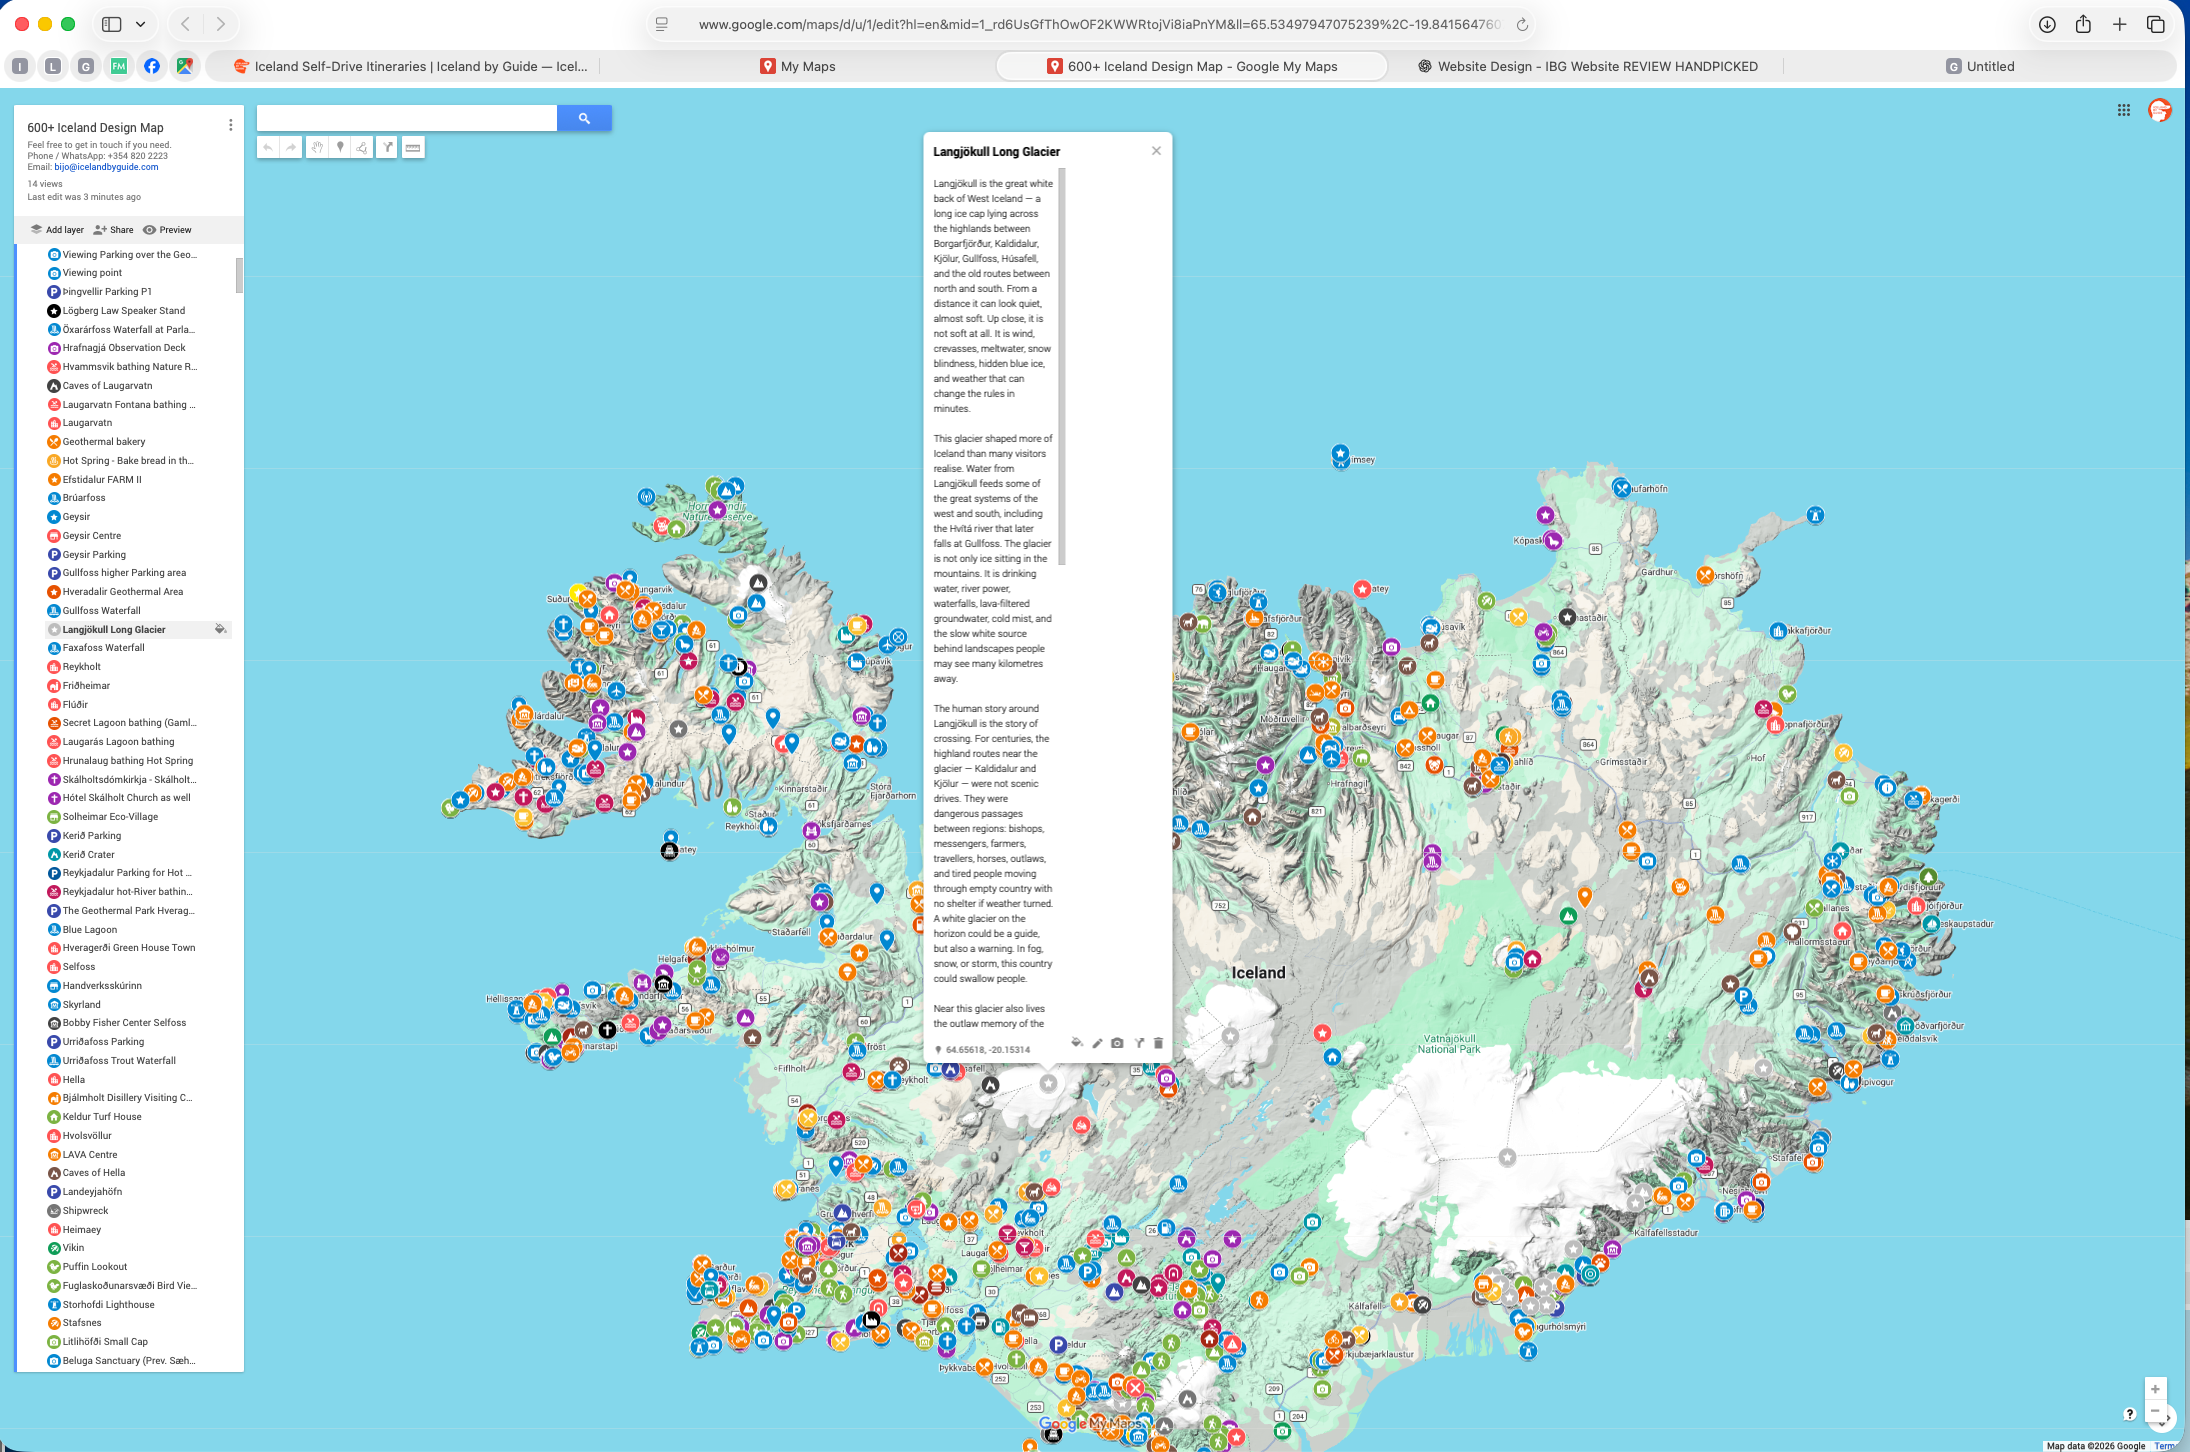Open a new Safari tab with plus
2190x1452 pixels.
2119,24
